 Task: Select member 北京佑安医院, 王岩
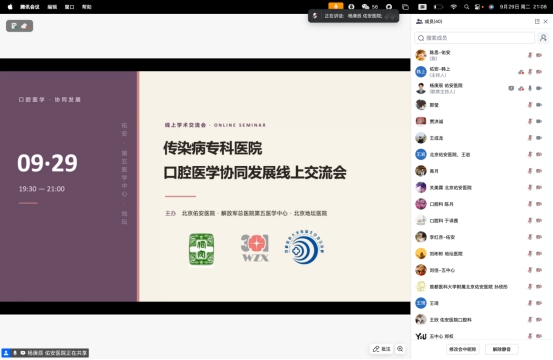pos(482,154)
